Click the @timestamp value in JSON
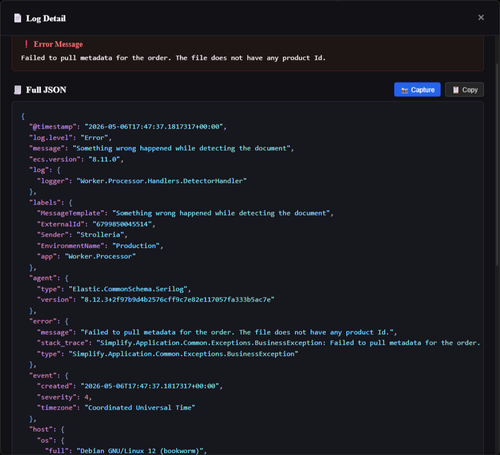The width and height of the screenshot is (500, 455). 156,127
